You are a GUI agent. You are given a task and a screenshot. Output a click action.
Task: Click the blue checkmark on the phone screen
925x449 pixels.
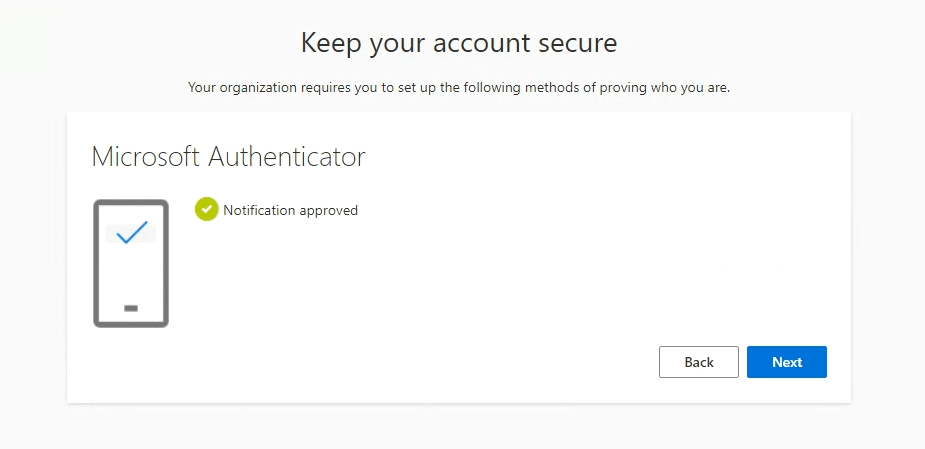click(131, 234)
